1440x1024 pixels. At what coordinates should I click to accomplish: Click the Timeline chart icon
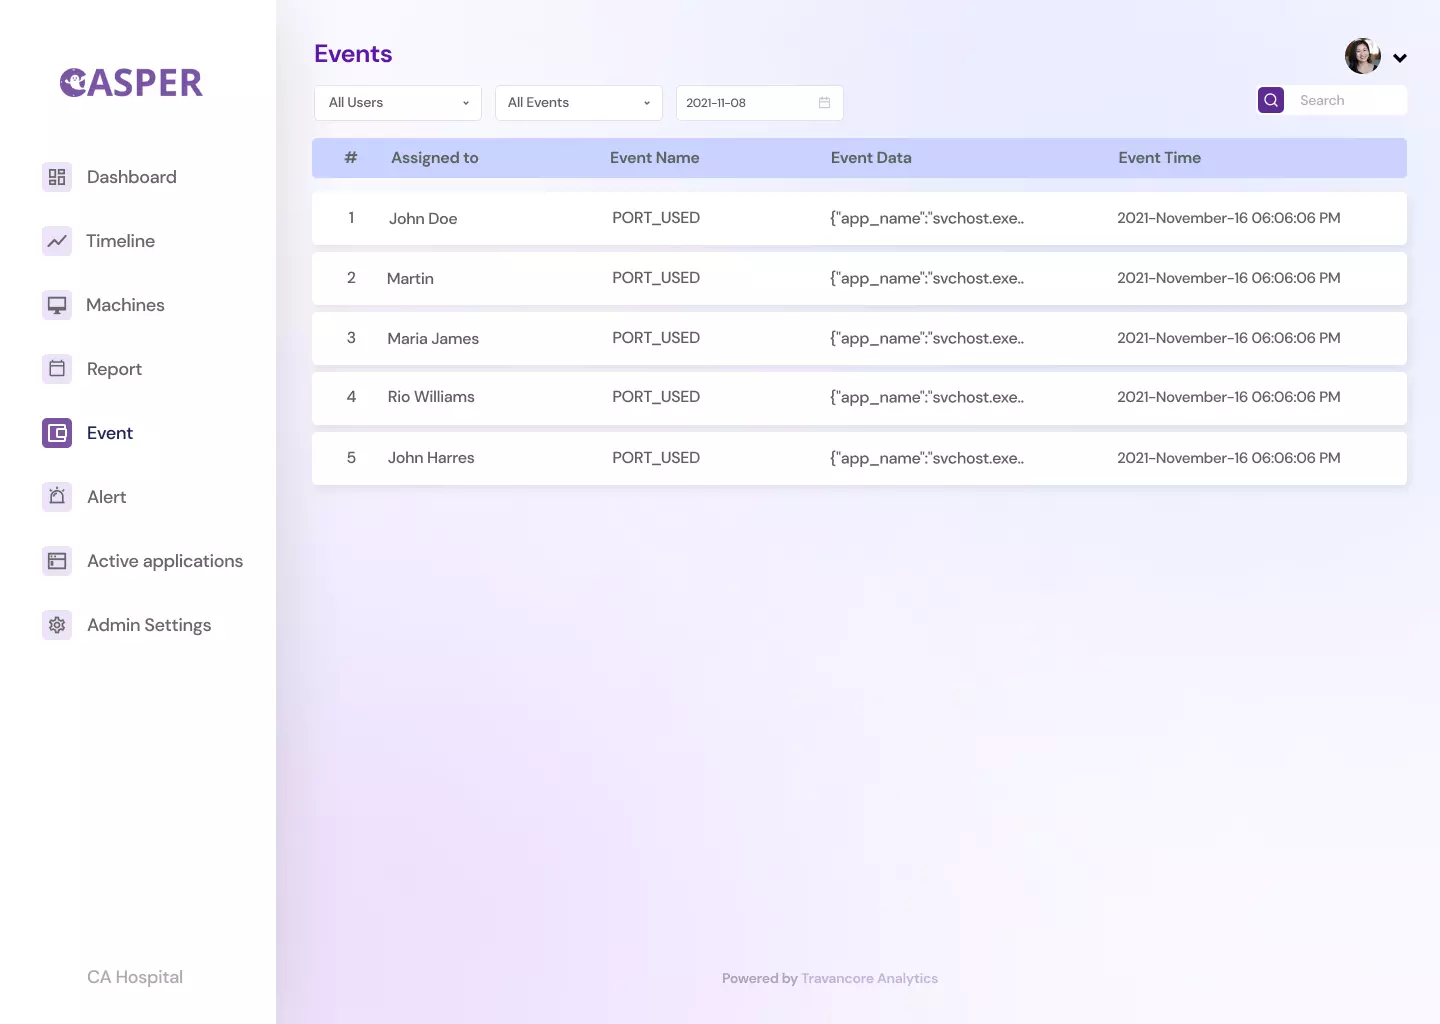[x=57, y=241]
